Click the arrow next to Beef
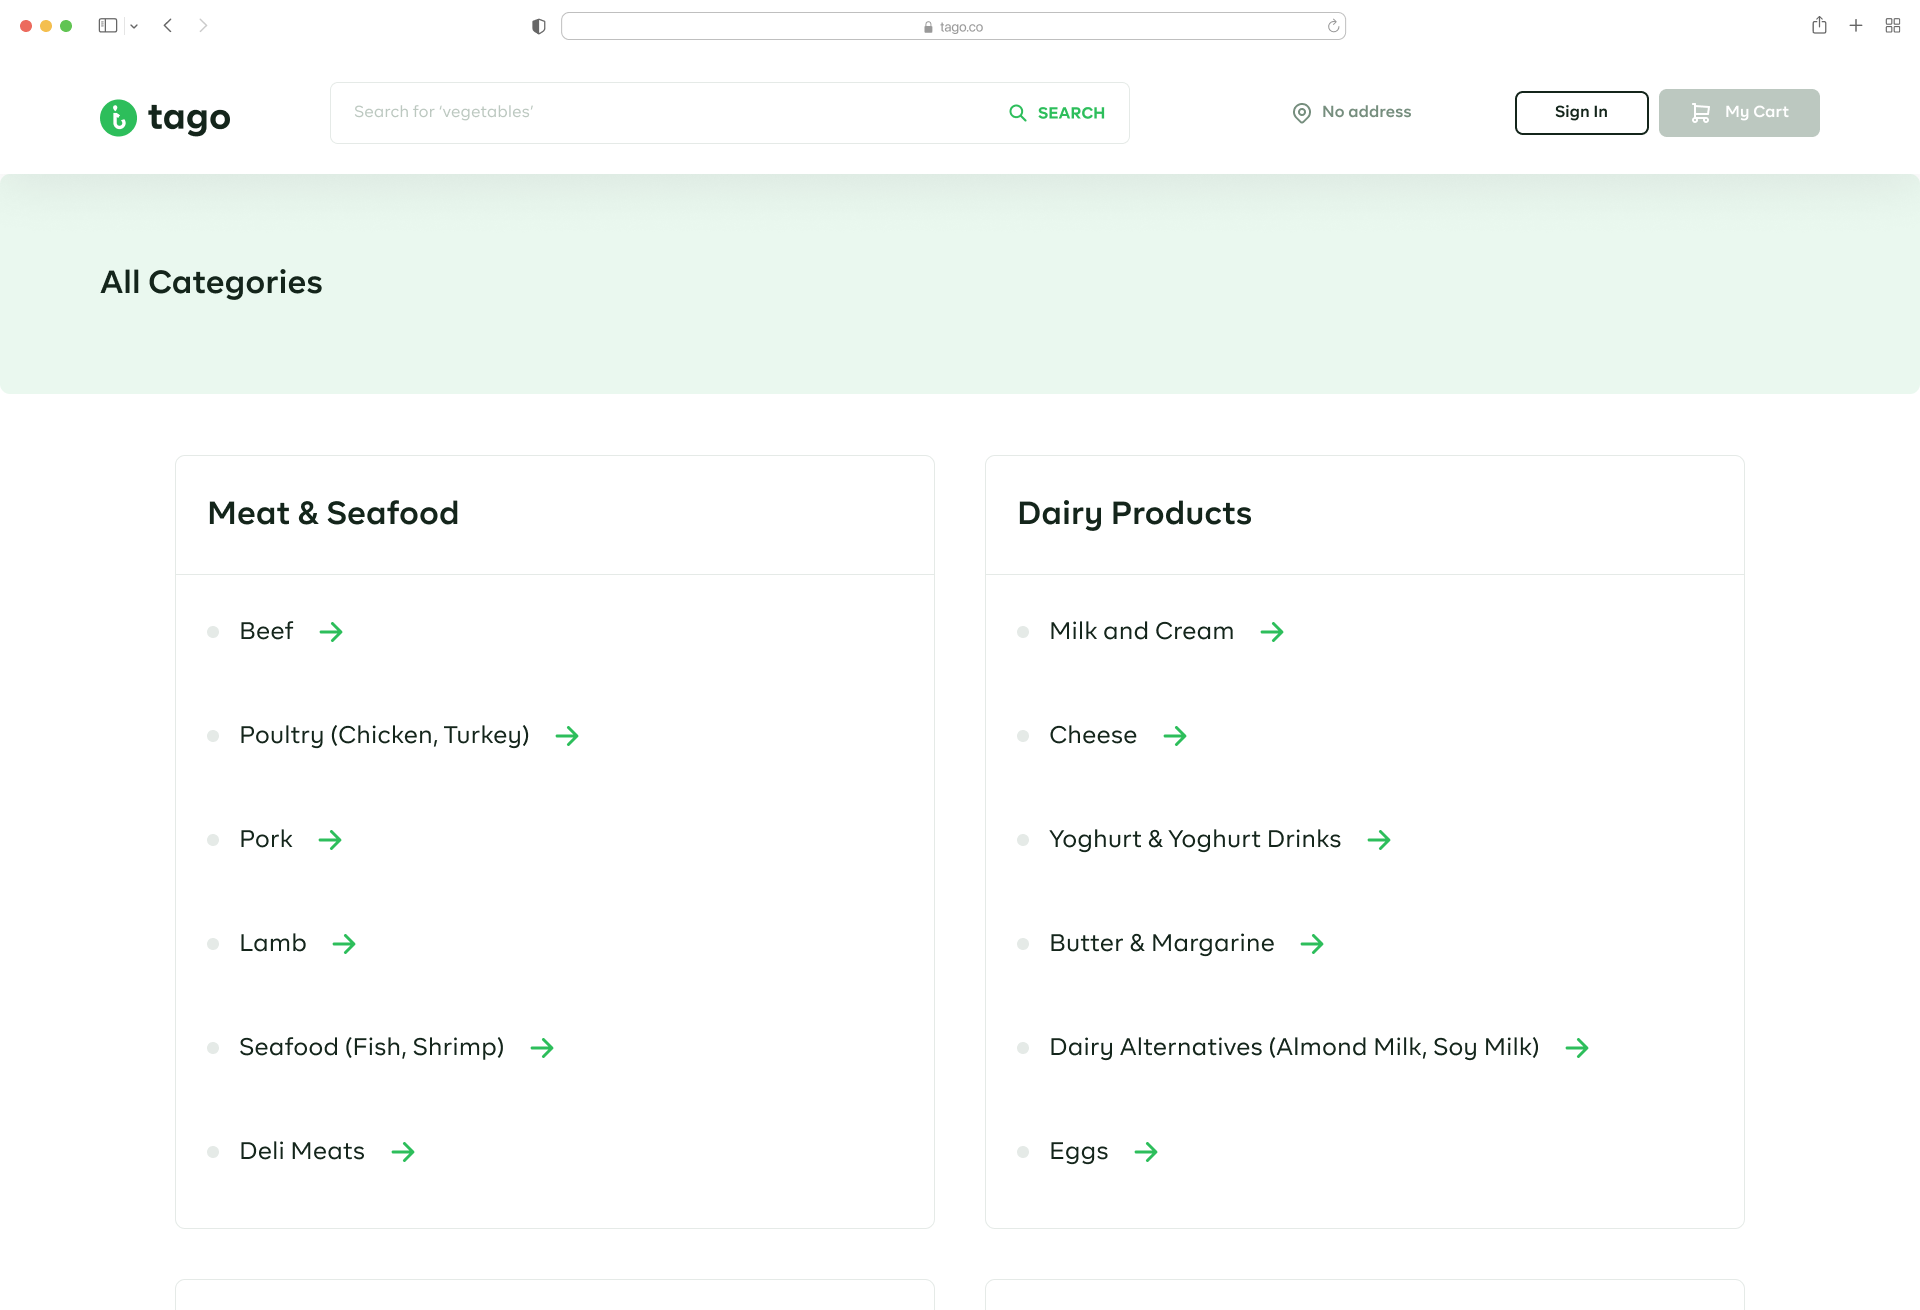The width and height of the screenshot is (1920, 1310). click(x=331, y=632)
